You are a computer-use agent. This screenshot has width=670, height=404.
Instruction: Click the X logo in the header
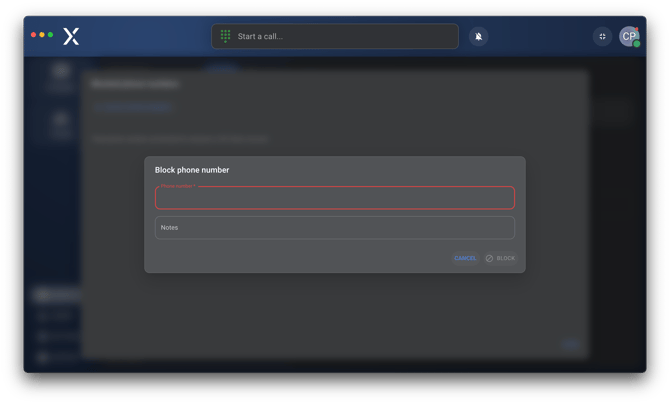click(71, 36)
